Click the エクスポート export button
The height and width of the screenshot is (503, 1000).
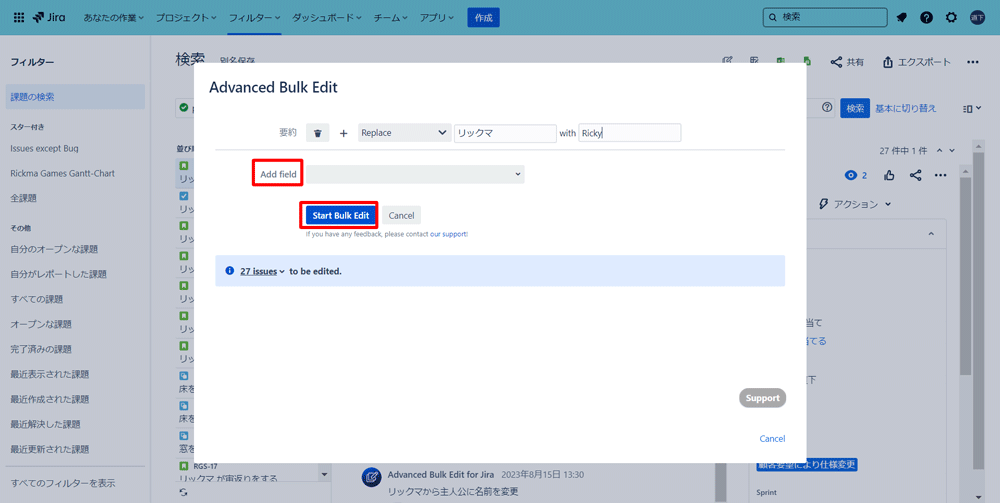916,62
